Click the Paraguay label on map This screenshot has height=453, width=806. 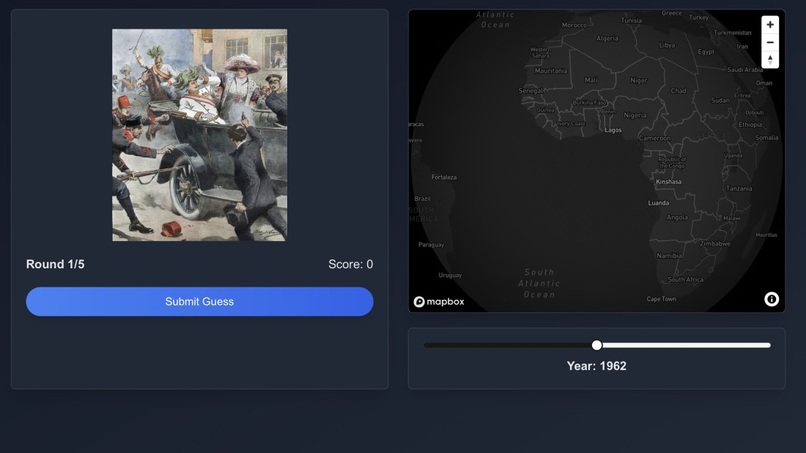click(x=431, y=245)
